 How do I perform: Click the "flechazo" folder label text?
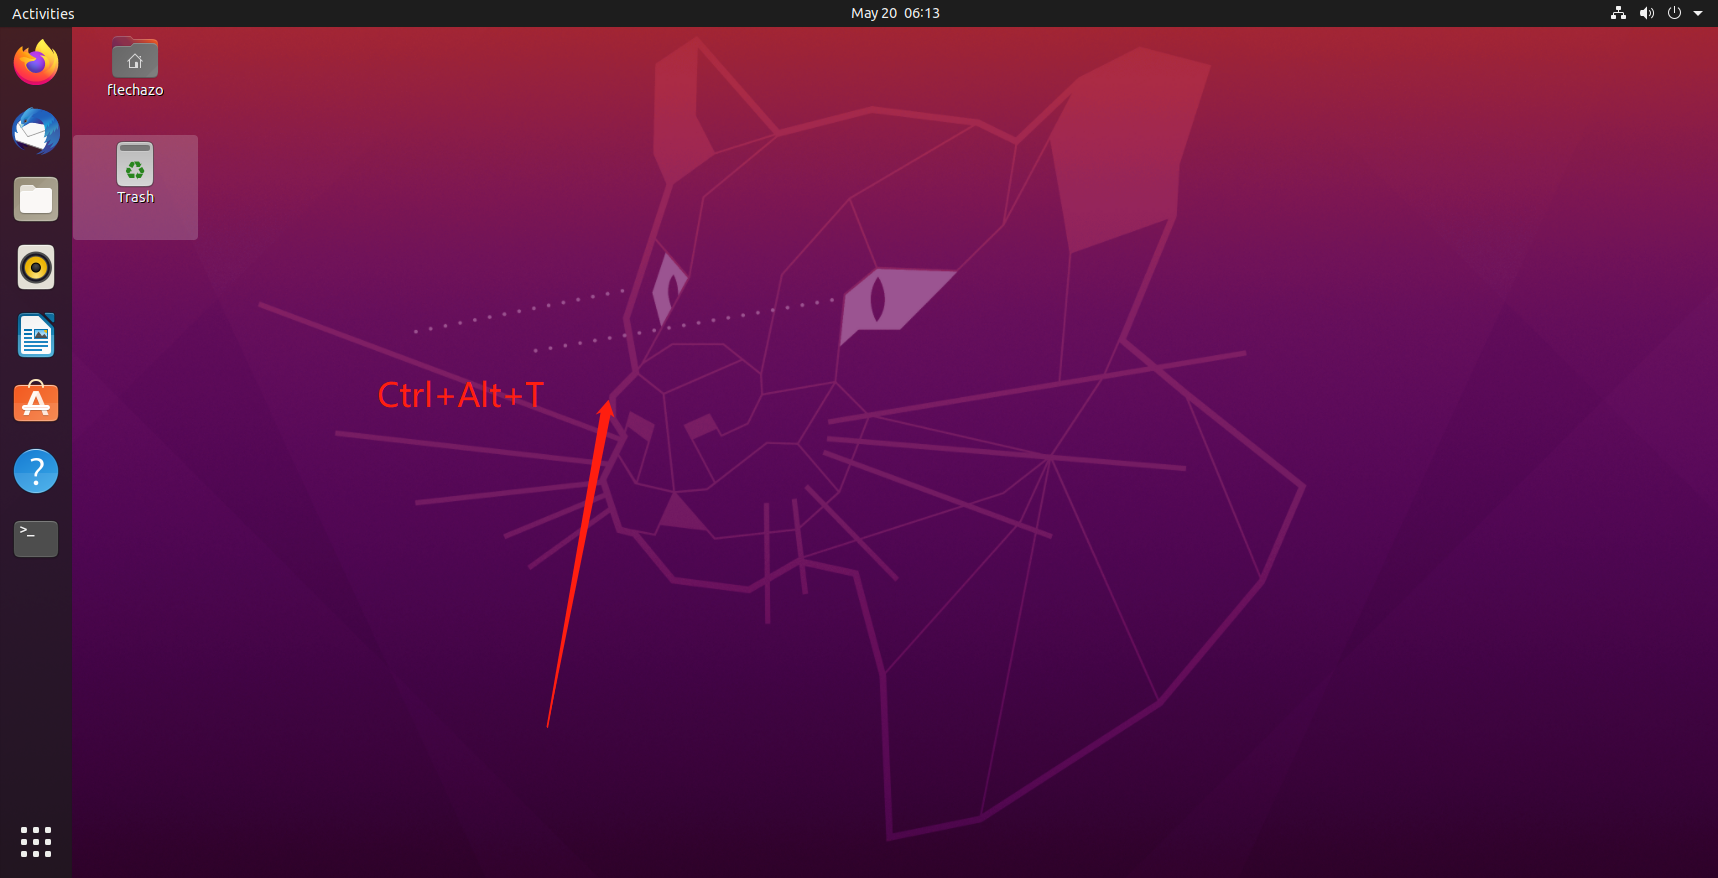point(135,90)
